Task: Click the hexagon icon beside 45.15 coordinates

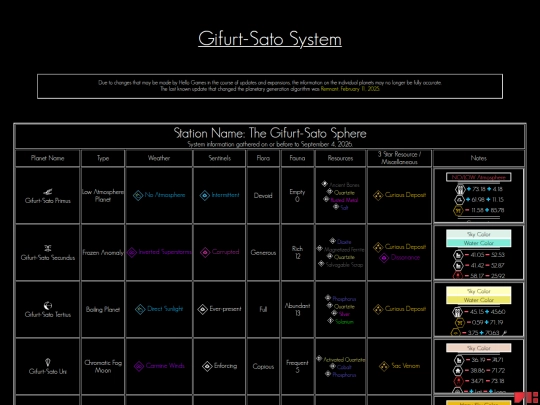Action: [458, 312]
